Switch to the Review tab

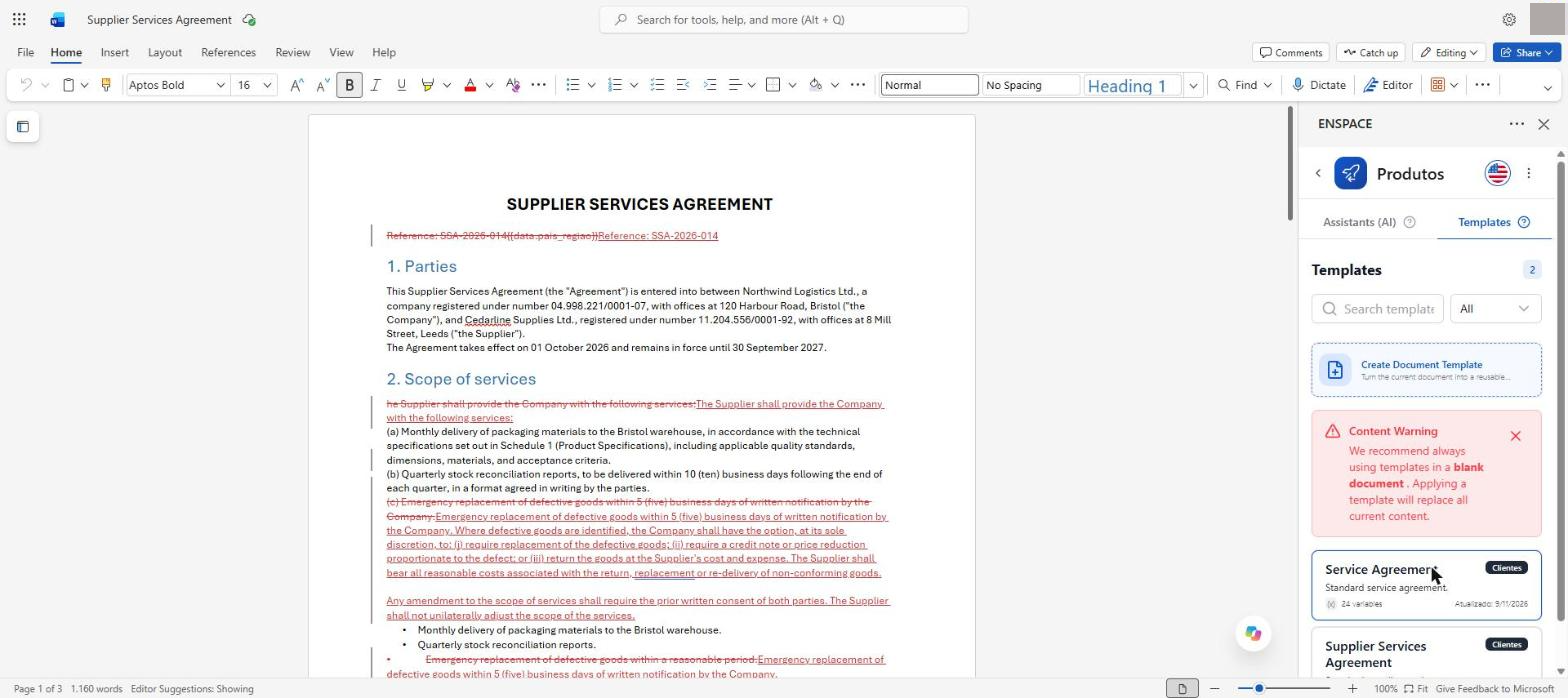click(x=293, y=52)
